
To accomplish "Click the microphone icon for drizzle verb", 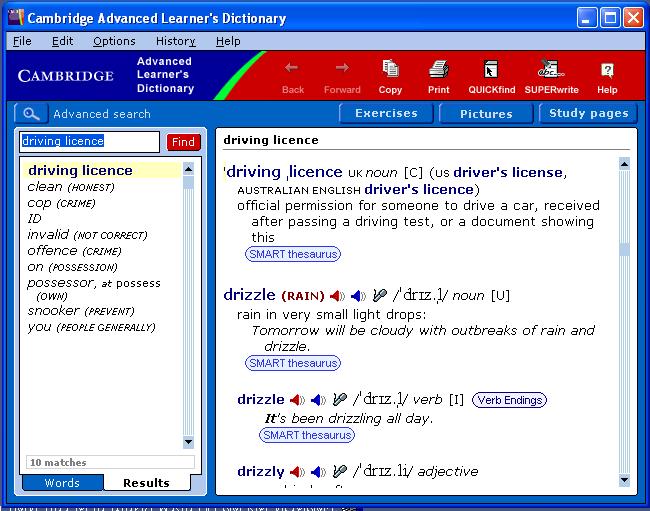I will [x=340, y=399].
